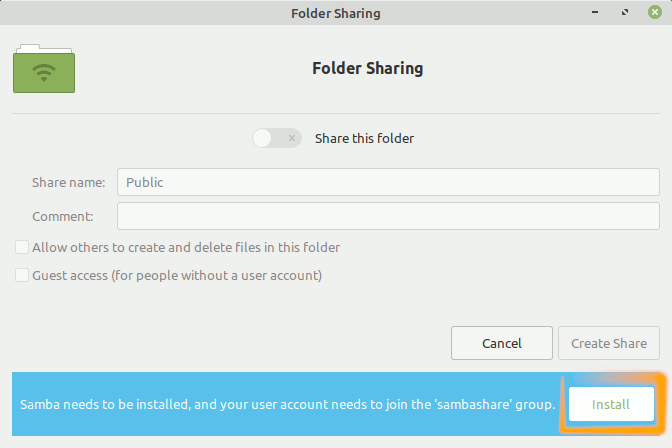Click into the empty Comment field
The height and width of the screenshot is (448, 672).
coord(388,216)
